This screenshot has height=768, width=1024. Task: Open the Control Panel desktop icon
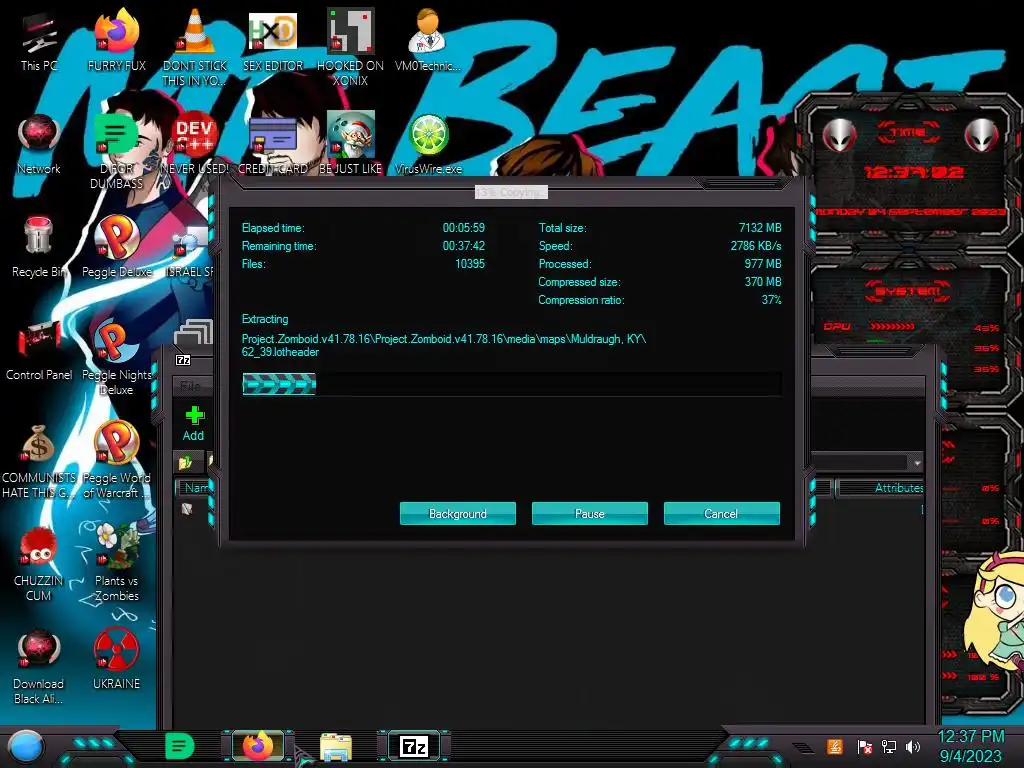(39, 350)
